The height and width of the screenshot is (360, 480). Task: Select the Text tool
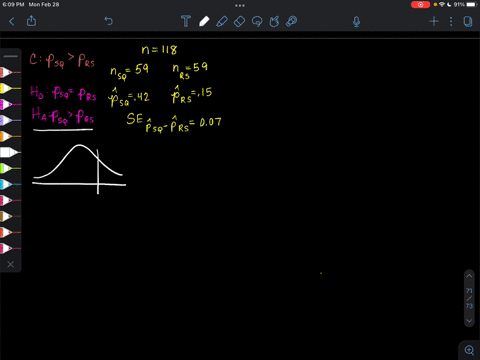tap(186, 21)
